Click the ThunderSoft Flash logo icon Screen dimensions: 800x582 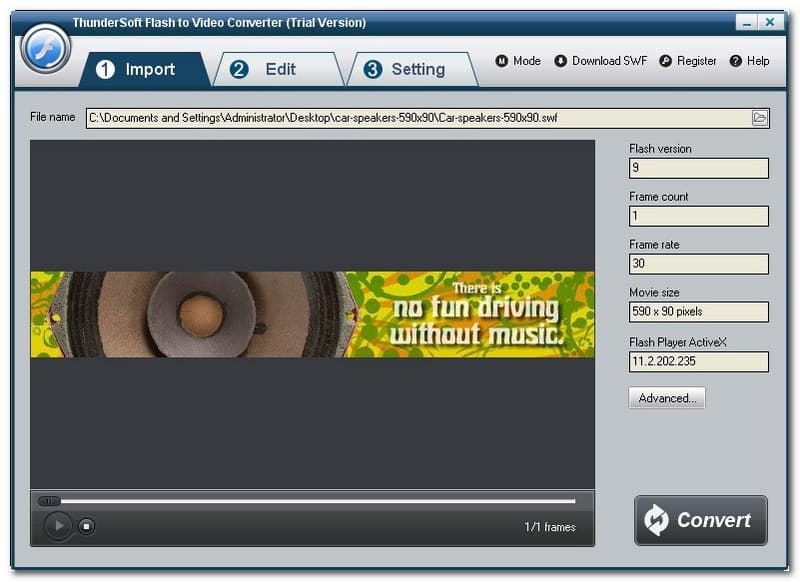pyautogui.click(x=45, y=48)
